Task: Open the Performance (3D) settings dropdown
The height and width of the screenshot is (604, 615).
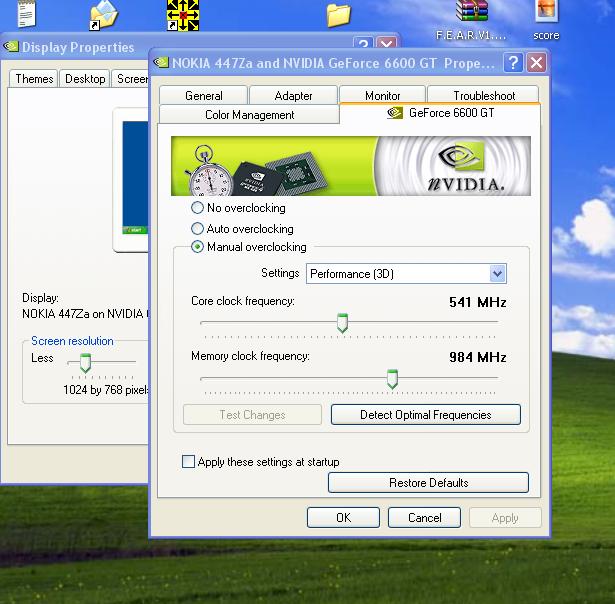Action: coord(498,274)
